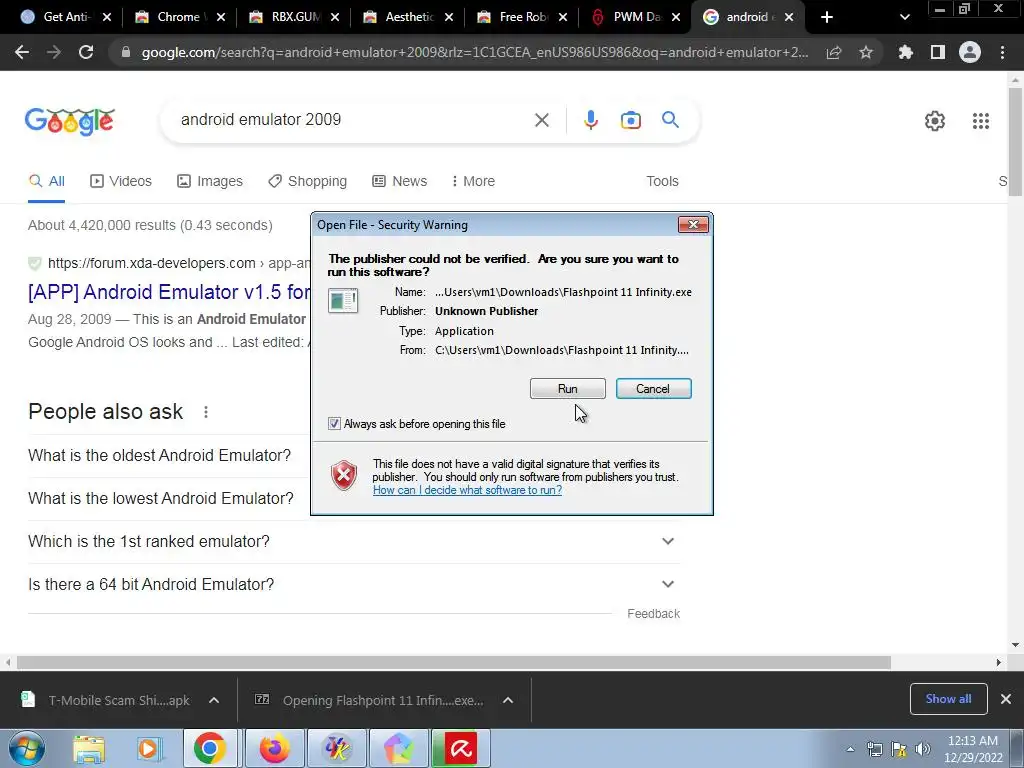Screen dimensions: 1024x768
Task: Open Windows Explorer from taskbar
Action: click(x=89, y=749)
